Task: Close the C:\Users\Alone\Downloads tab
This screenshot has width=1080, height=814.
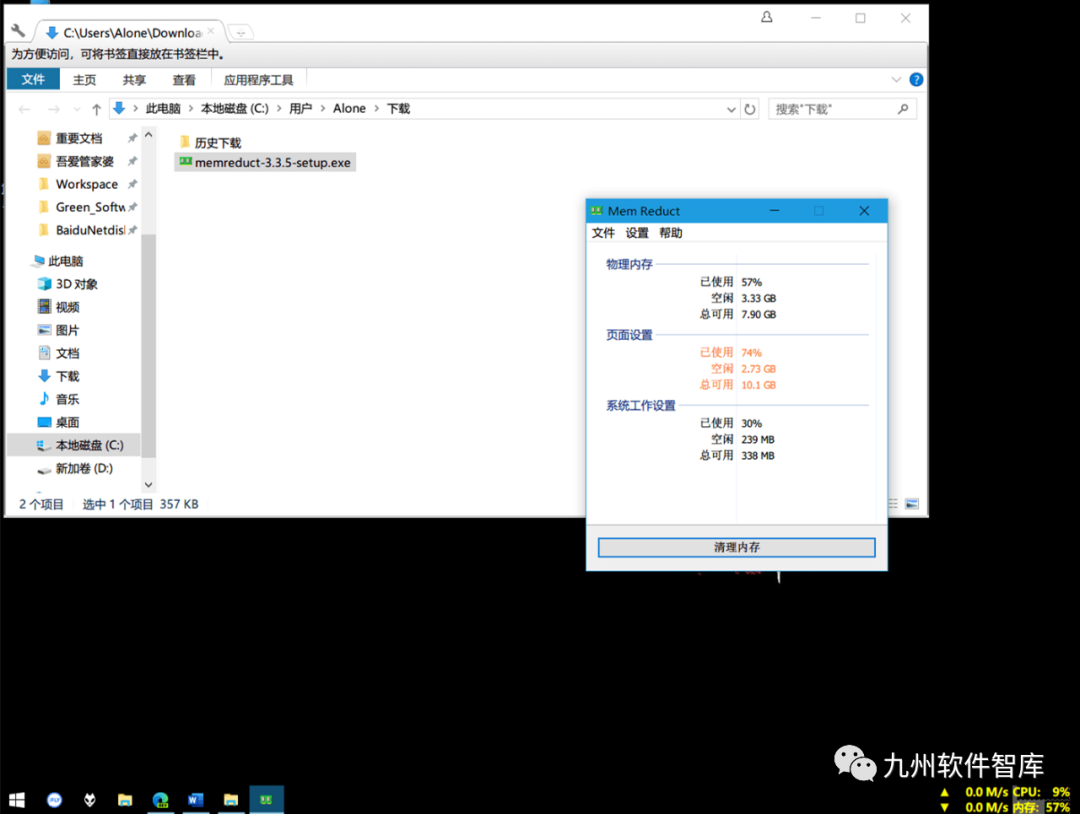Action: click(211, 31)
